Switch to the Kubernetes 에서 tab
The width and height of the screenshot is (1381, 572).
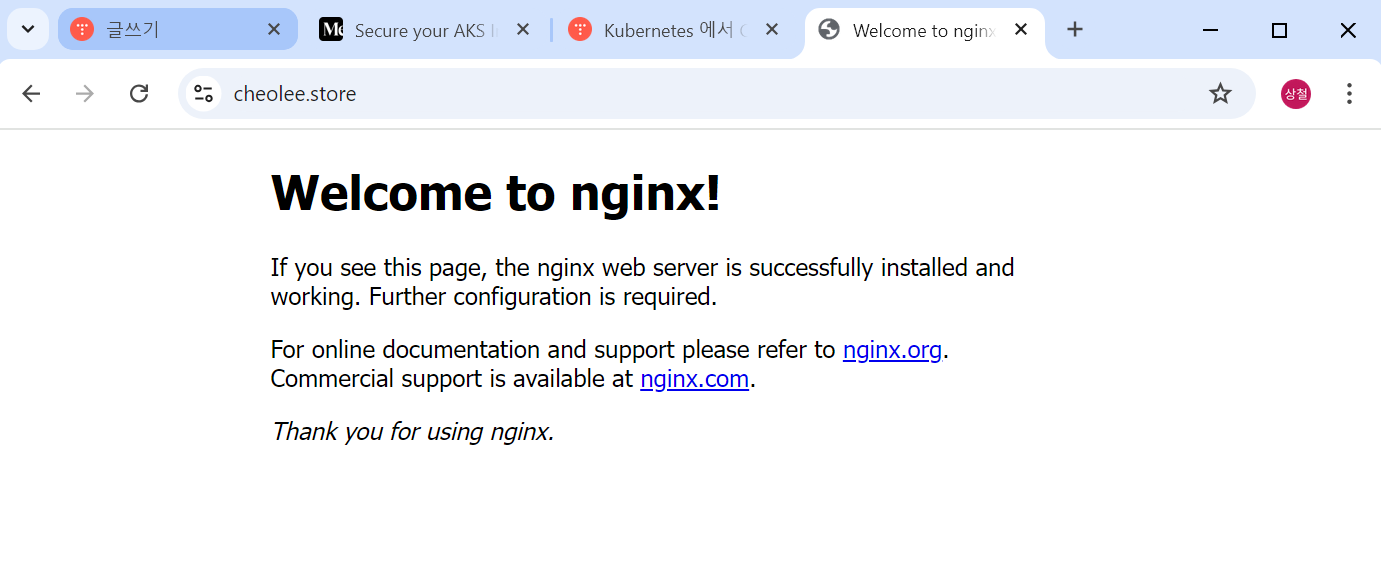(x=675, y=30)
